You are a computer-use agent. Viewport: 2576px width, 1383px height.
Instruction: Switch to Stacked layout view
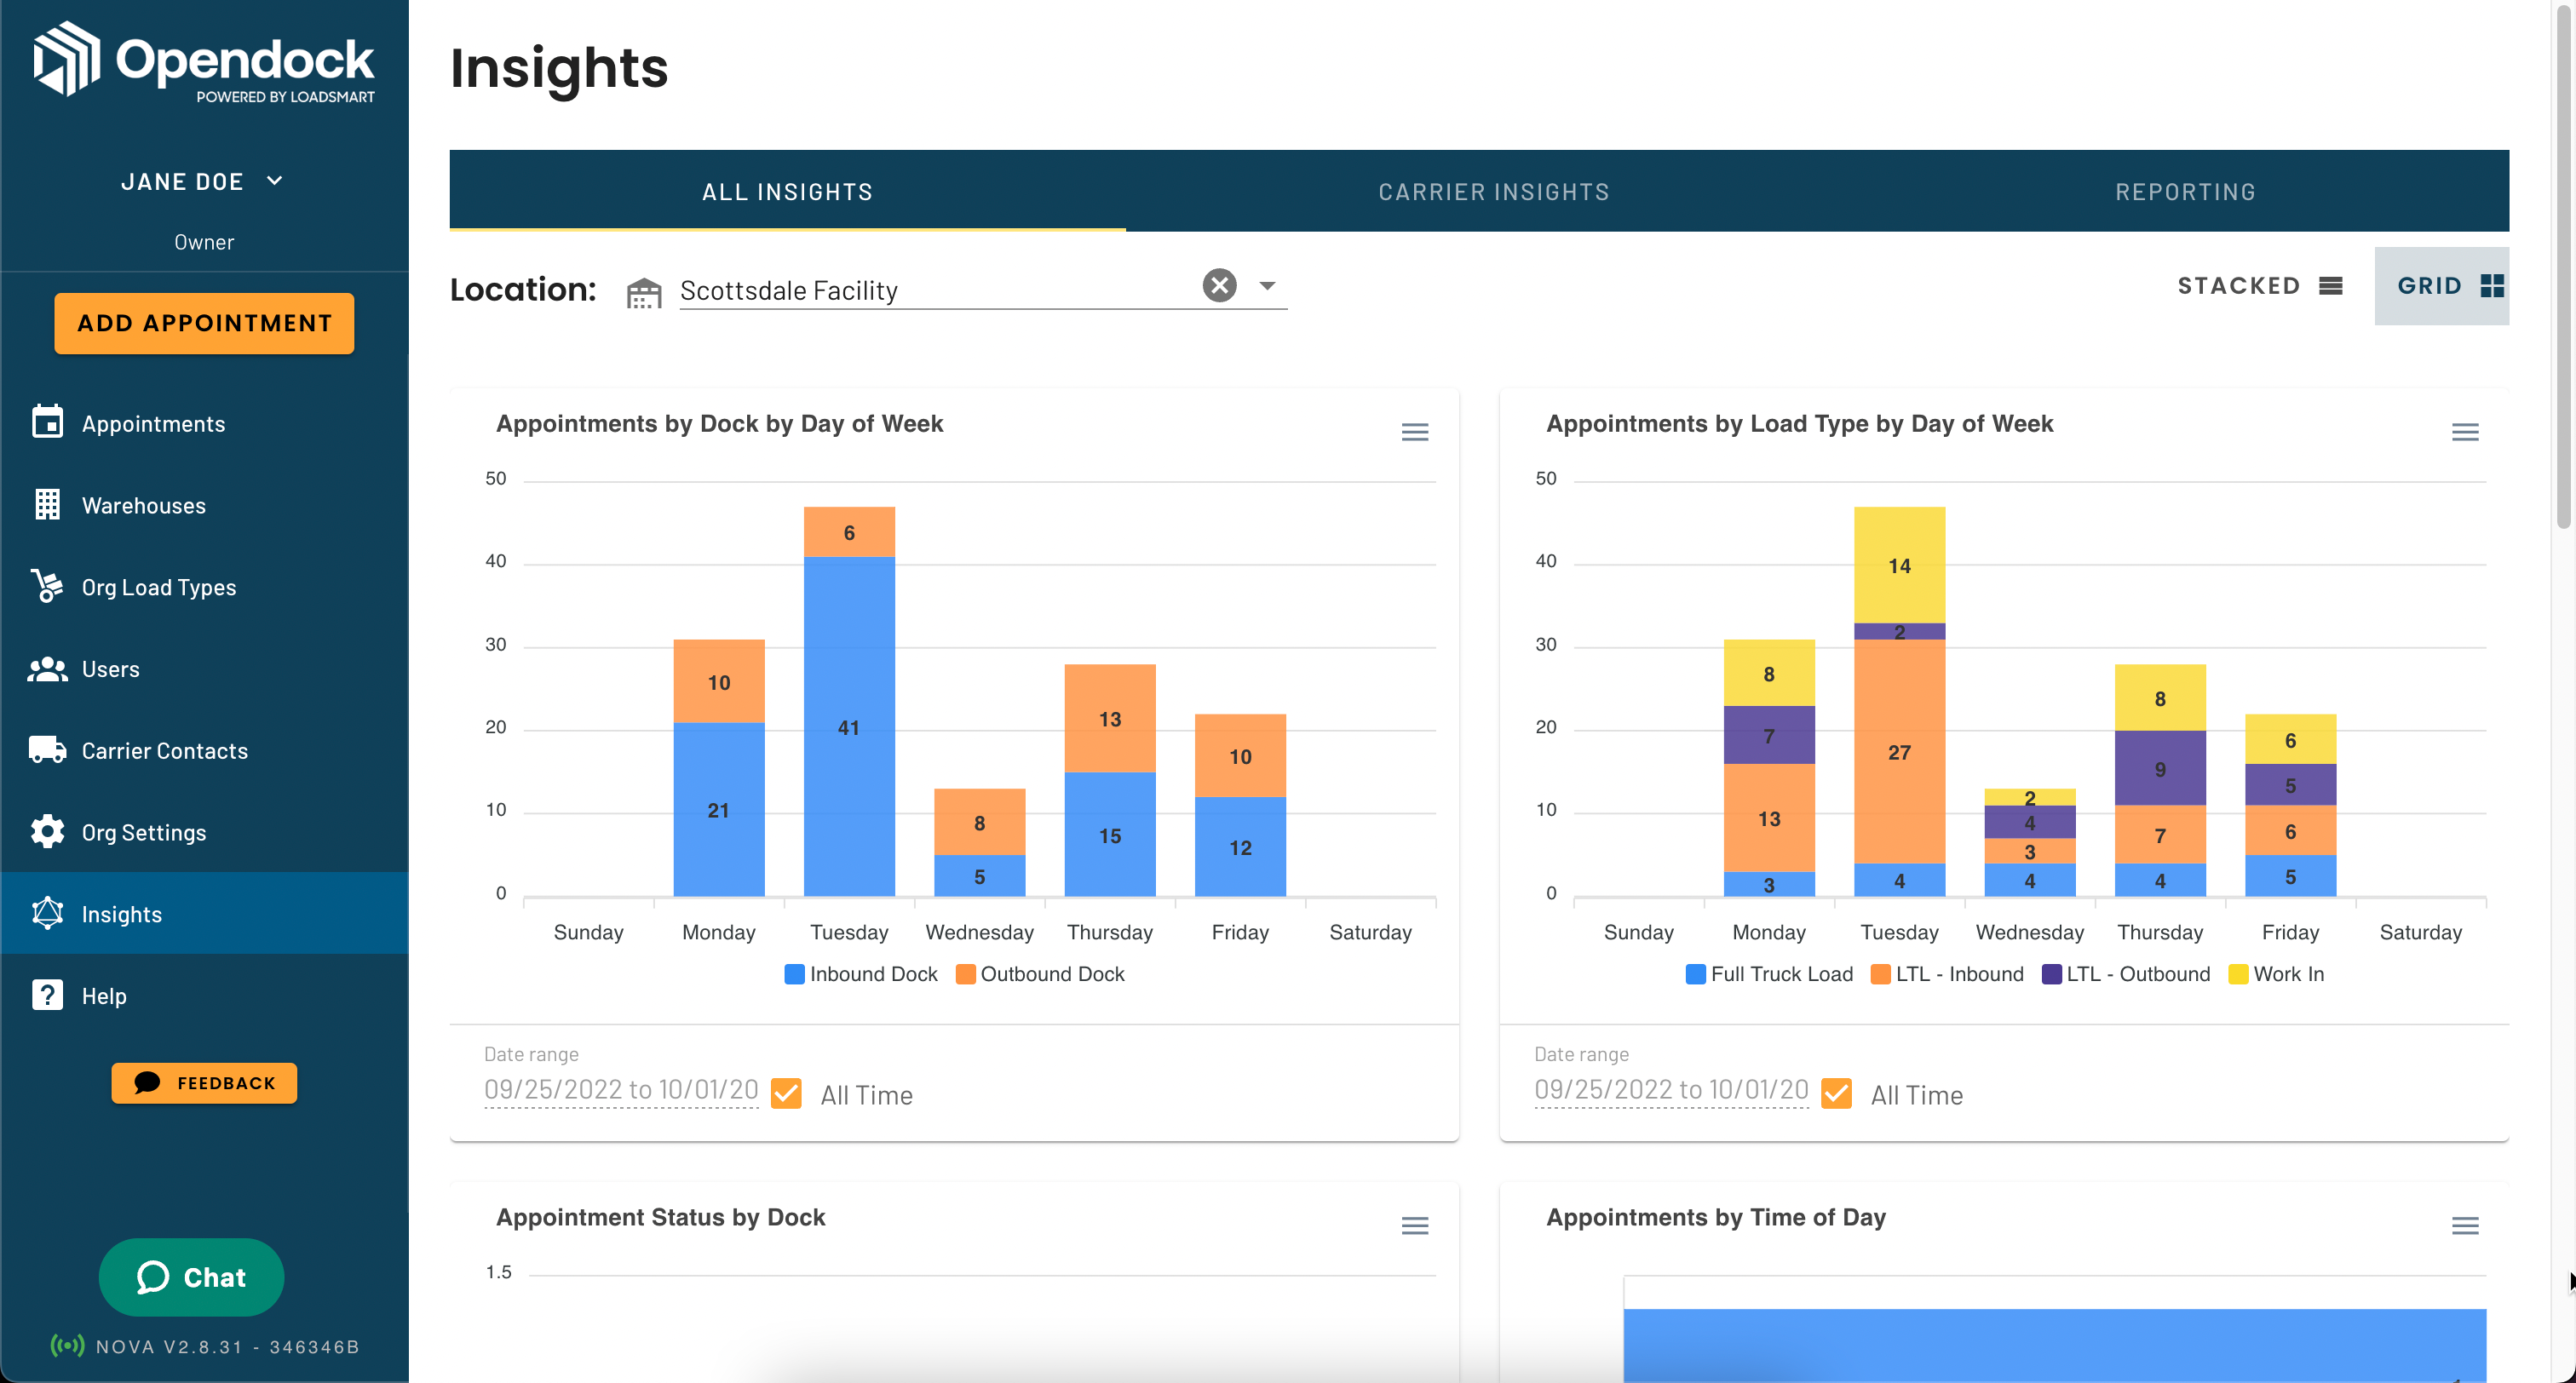coord(2259,286)
